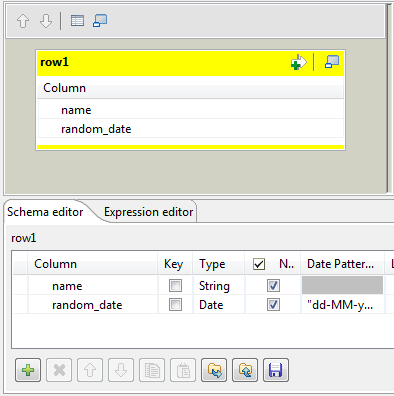
Task: Click the move down arrow in top toolbar
Action: click(x=46, y=21)
